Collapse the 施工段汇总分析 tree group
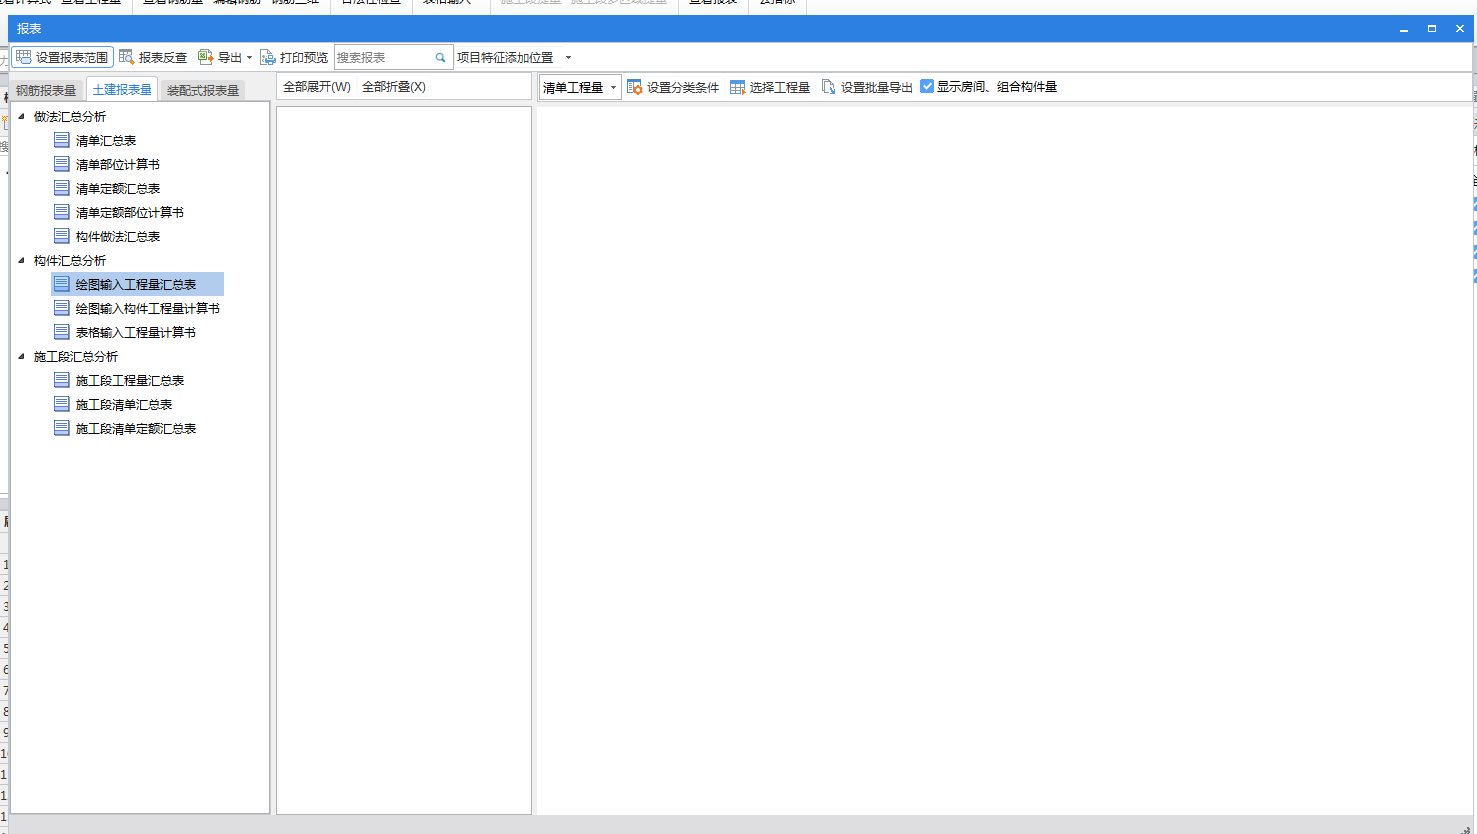 21,357
